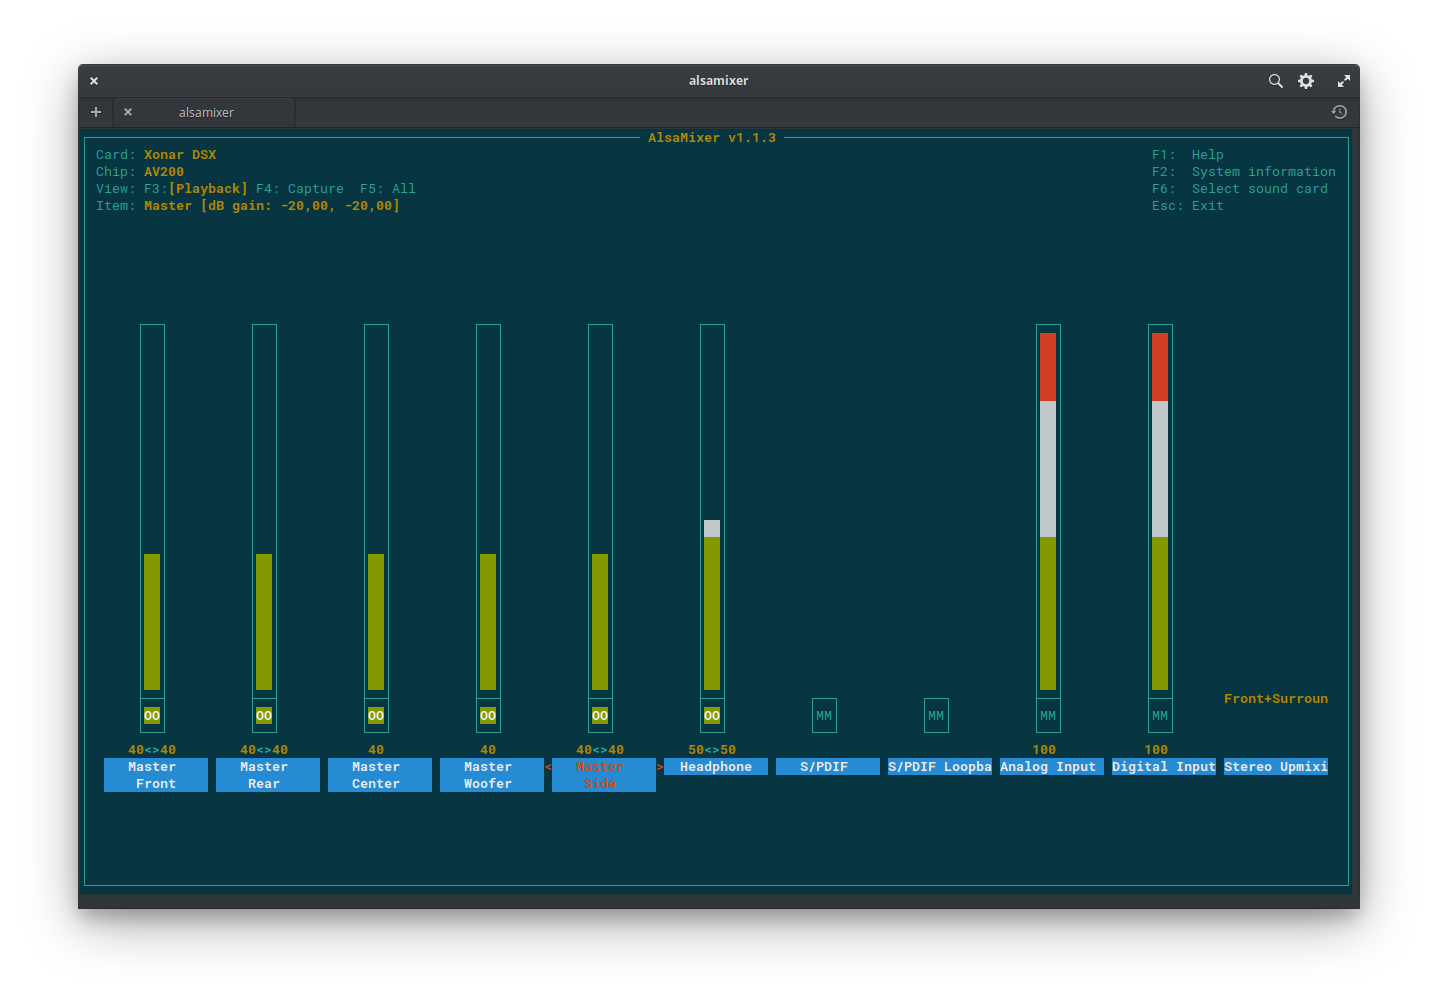Toggle mute box under Master Front
The width and height of the screenshot is (1438, 1001).
(x=152, y=715)
